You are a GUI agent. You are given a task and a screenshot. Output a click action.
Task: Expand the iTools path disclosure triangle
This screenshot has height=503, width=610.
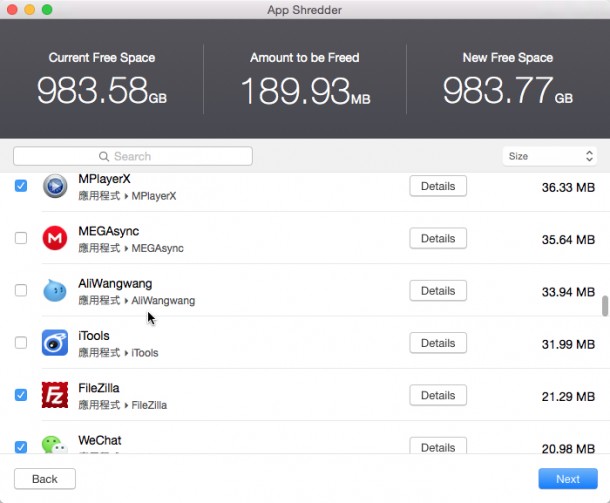pos(126,353)
